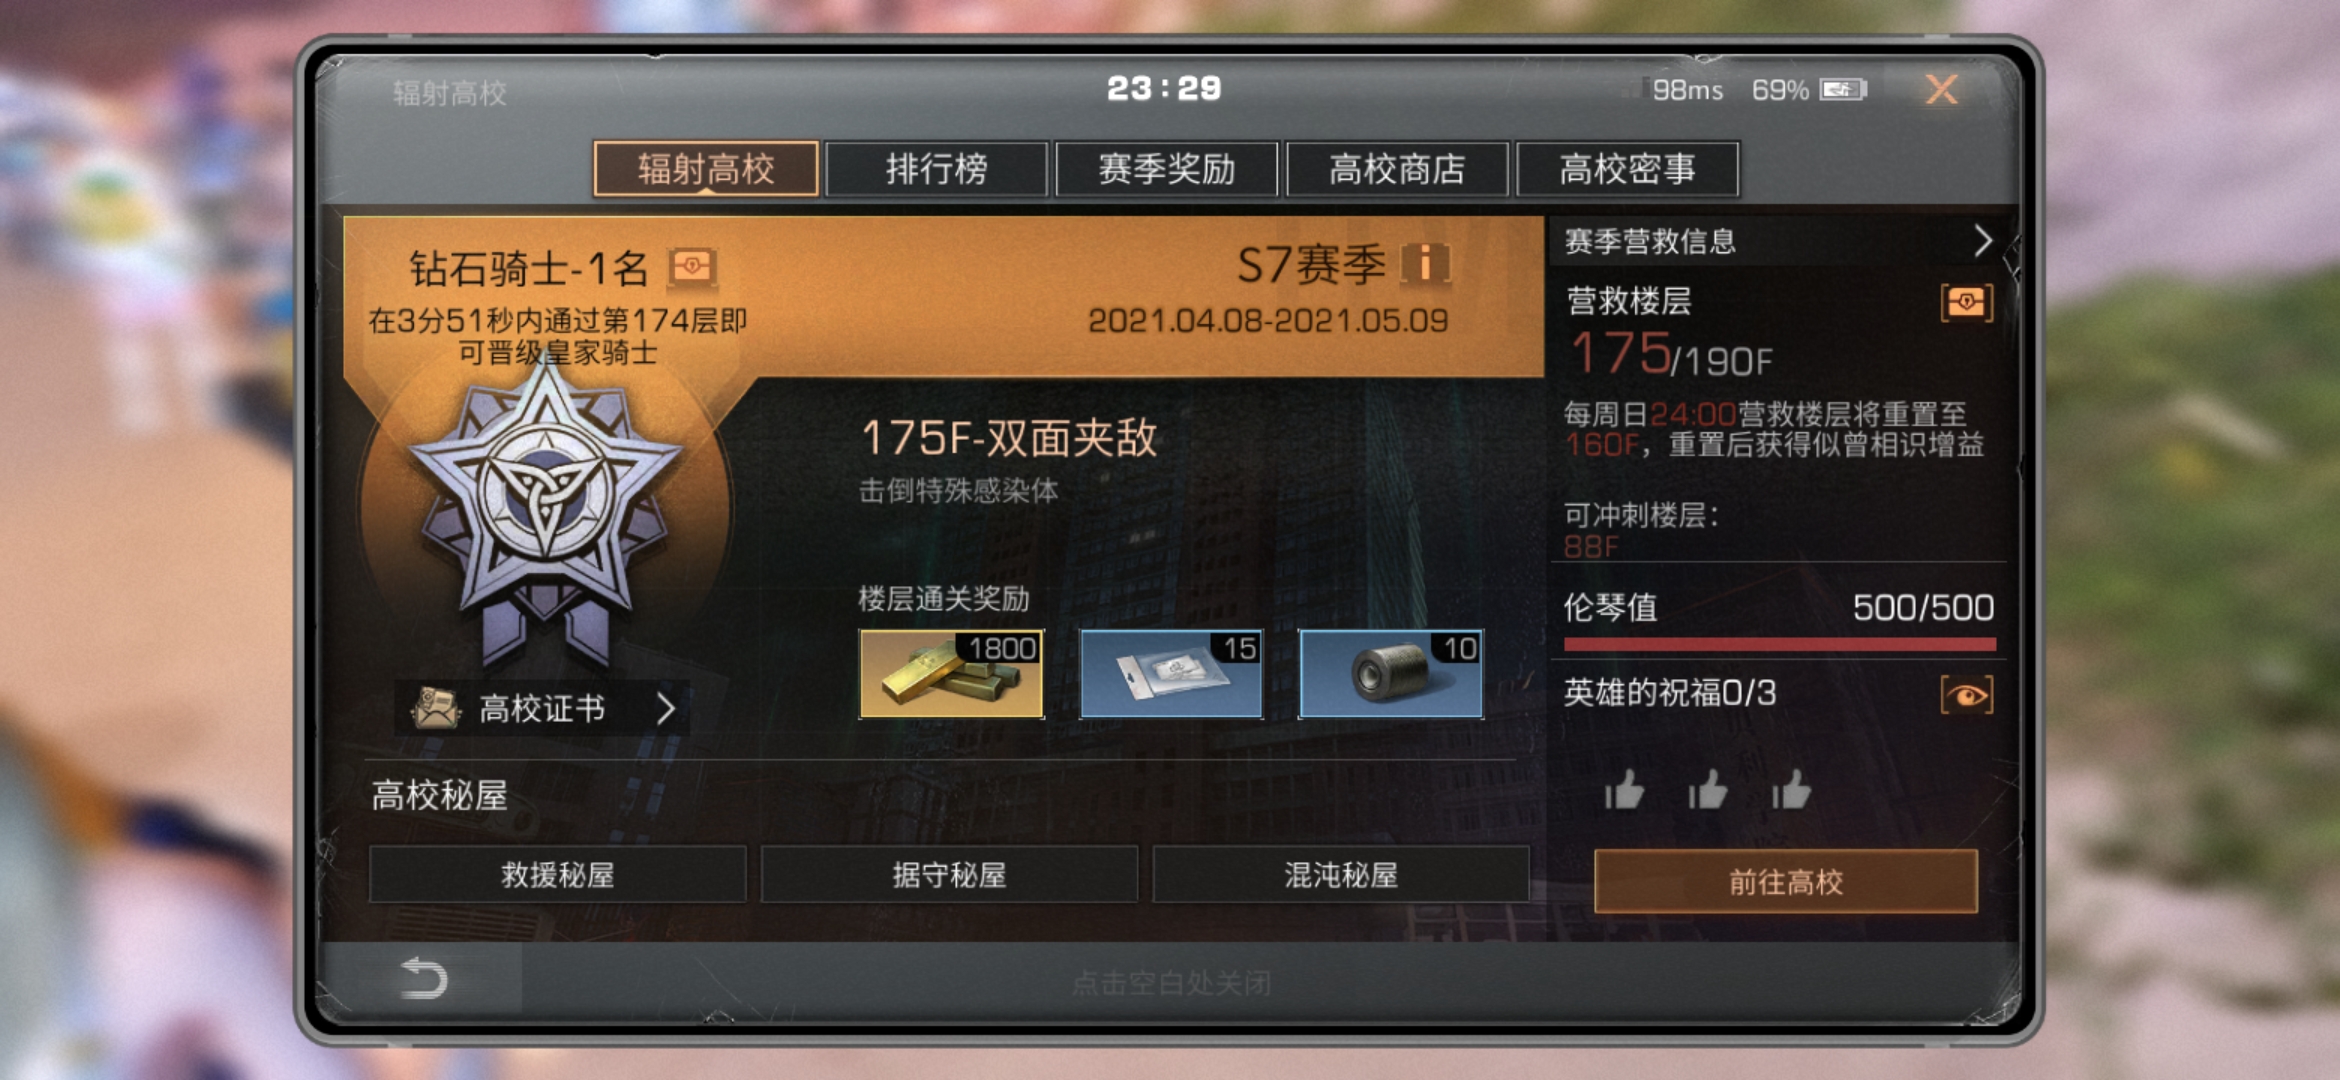Select the gold bars reward item

951,674
